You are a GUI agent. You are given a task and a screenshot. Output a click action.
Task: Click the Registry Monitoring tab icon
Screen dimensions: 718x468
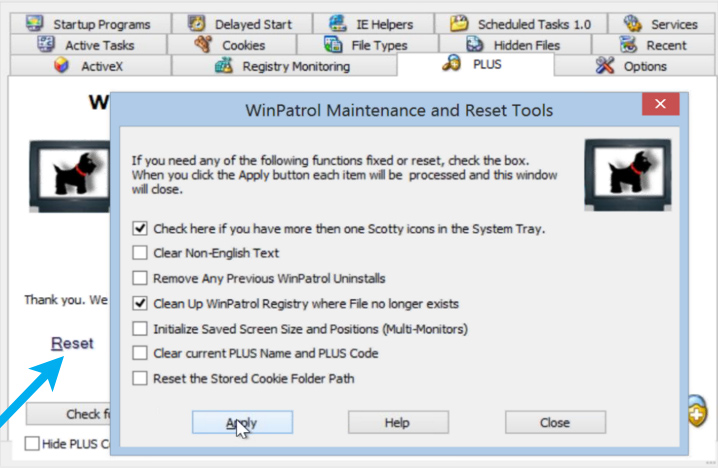pos(223,65)
